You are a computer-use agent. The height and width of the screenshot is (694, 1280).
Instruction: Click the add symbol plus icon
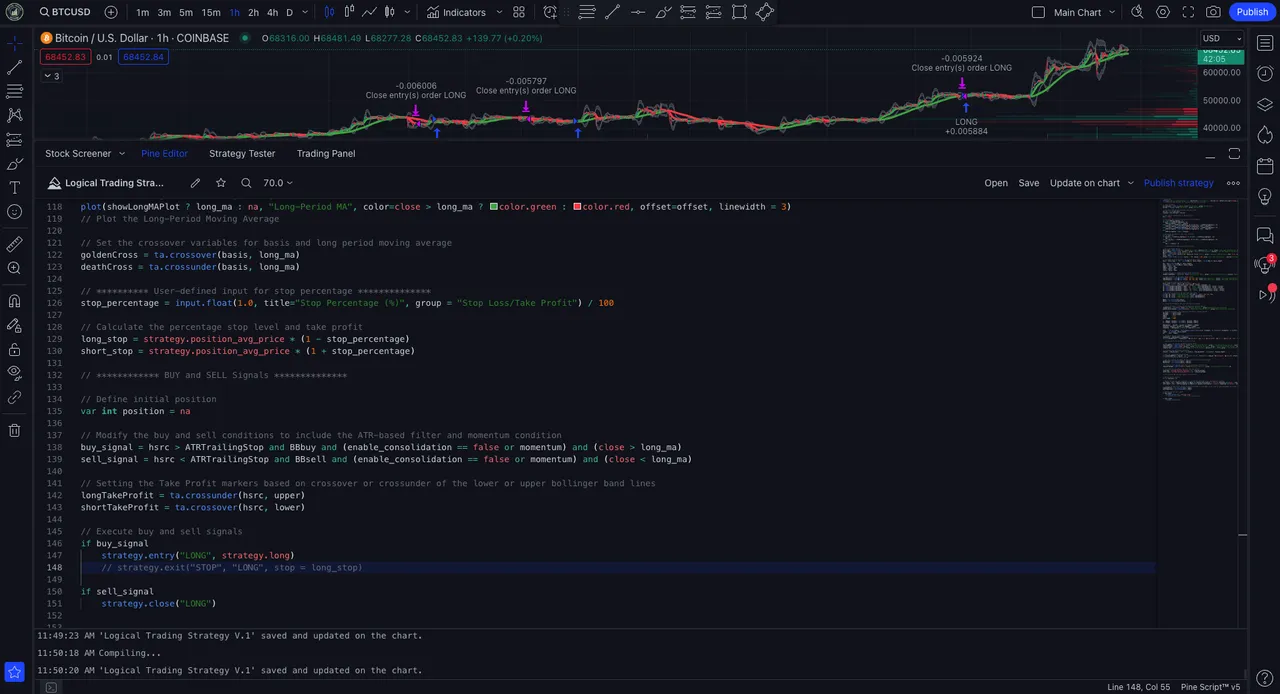point(111,12)
